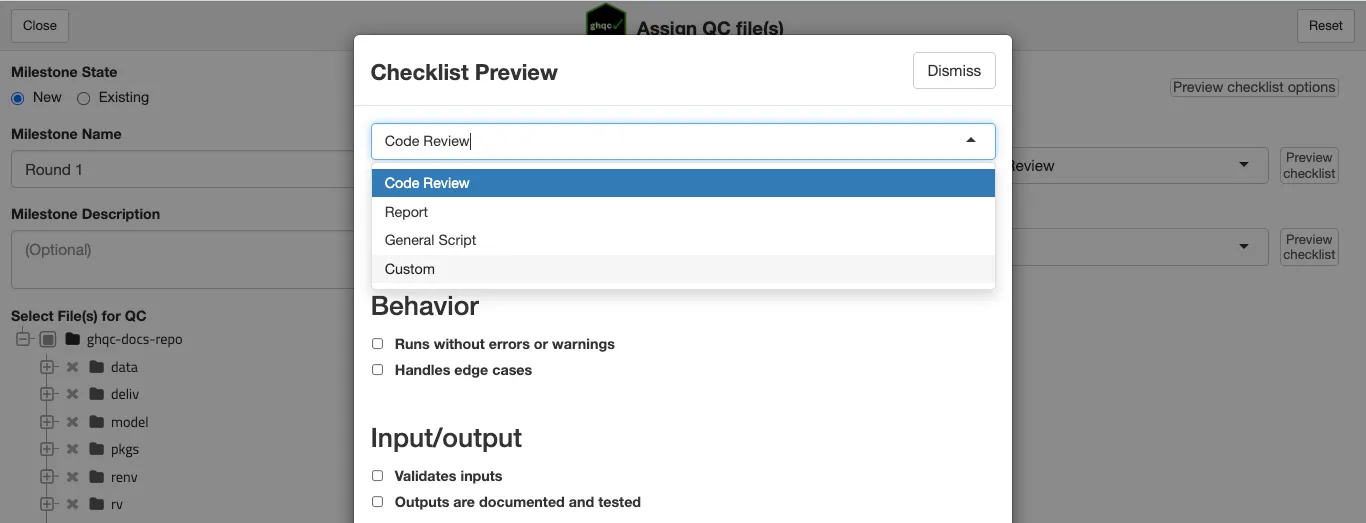Expand the data folder node
Viewport: 1366px width, 523px height.
coord(46,367)
